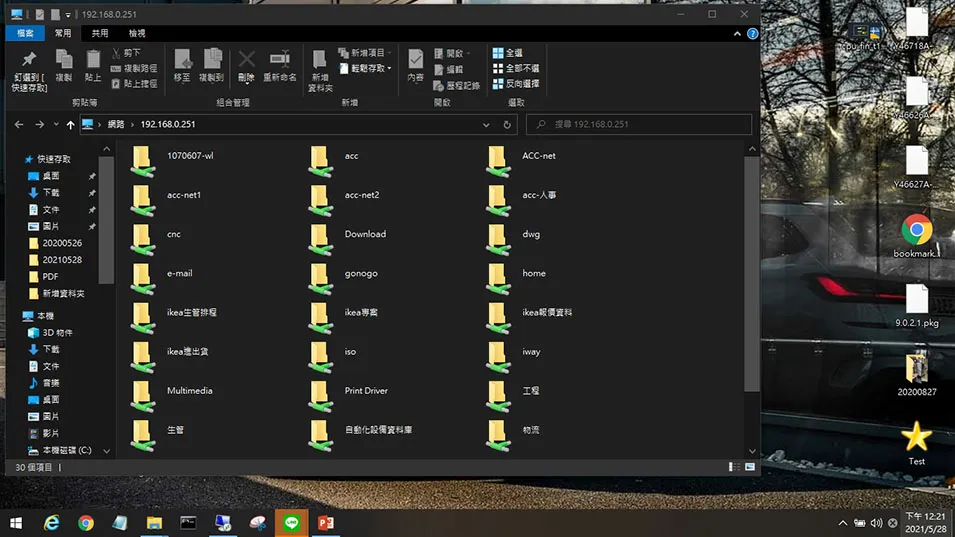Screen dimensions: 955x537
Task: Click the Help question mark icon
Action: click(753, 33)
